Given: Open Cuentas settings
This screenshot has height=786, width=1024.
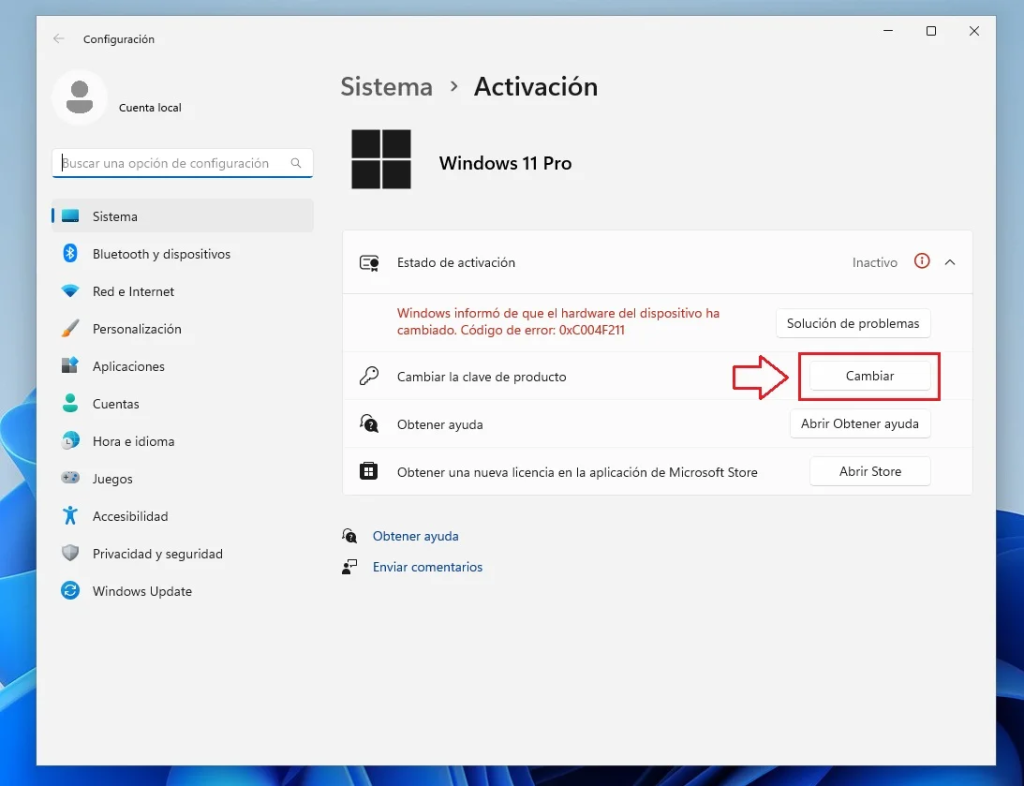Looking at the screenshot, I should tap(182, 404).
